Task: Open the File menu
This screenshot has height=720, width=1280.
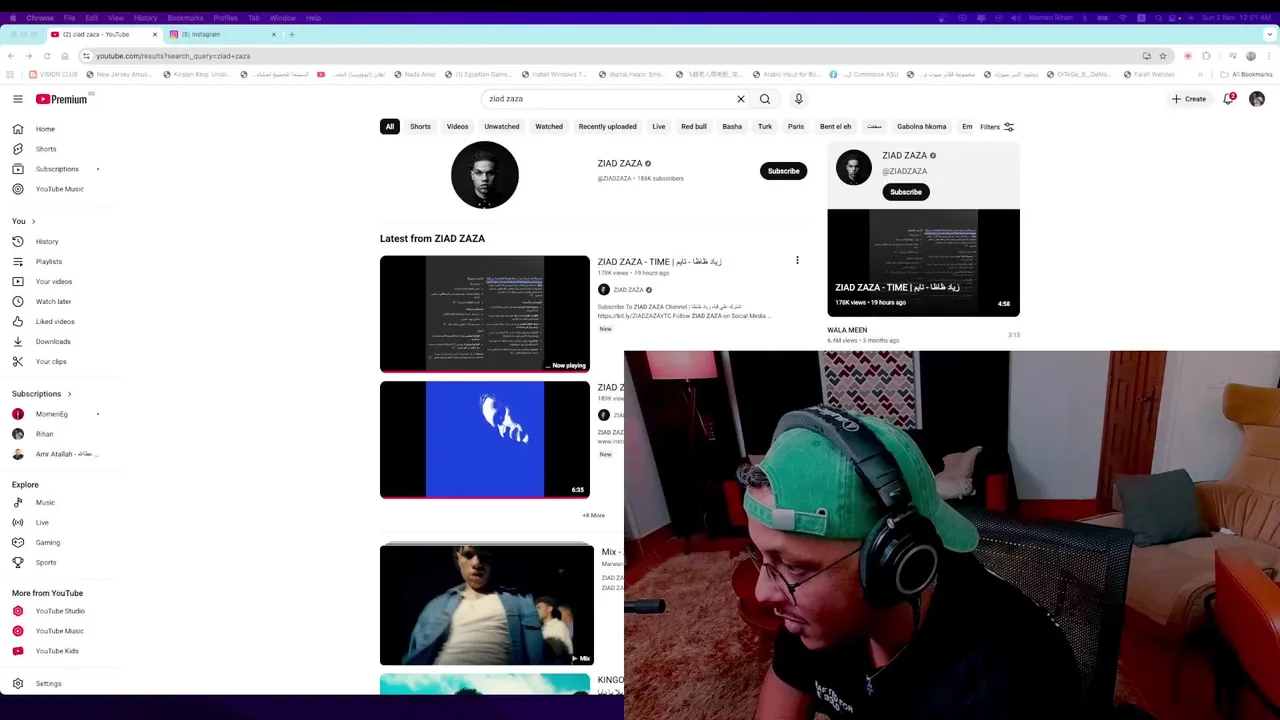Action: [x=69, y=18]
